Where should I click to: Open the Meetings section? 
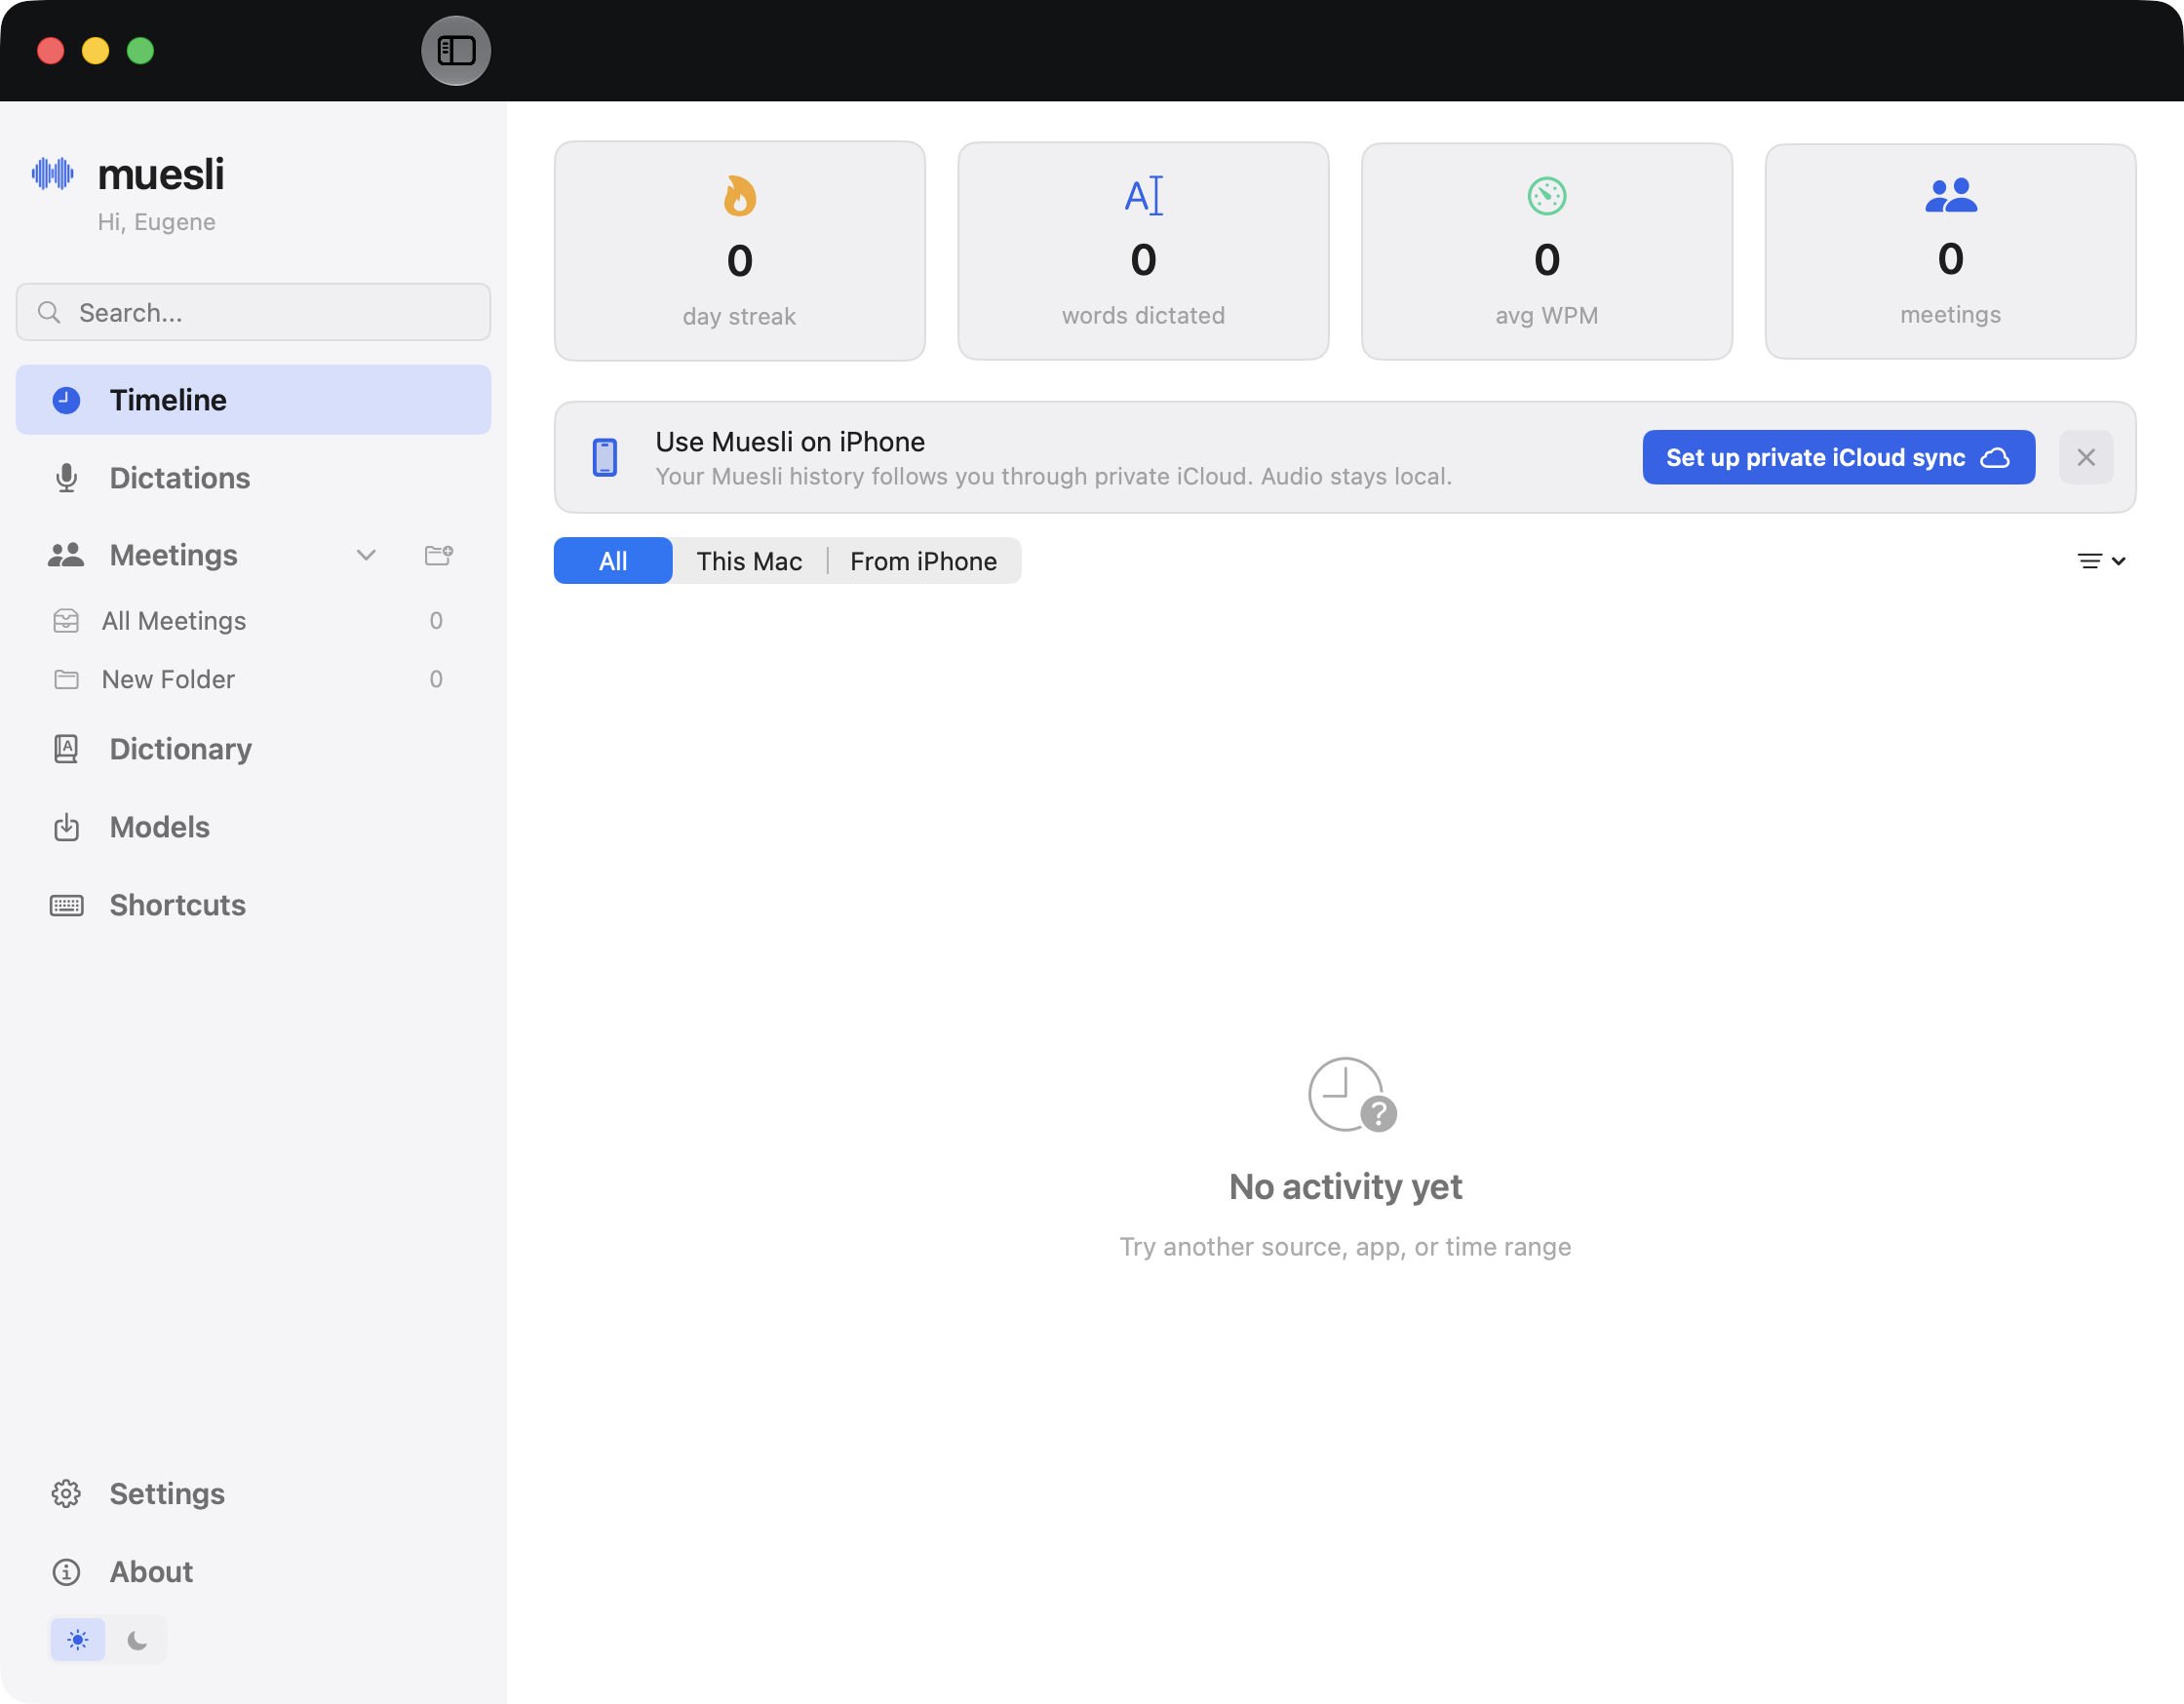tap(174, 555)
